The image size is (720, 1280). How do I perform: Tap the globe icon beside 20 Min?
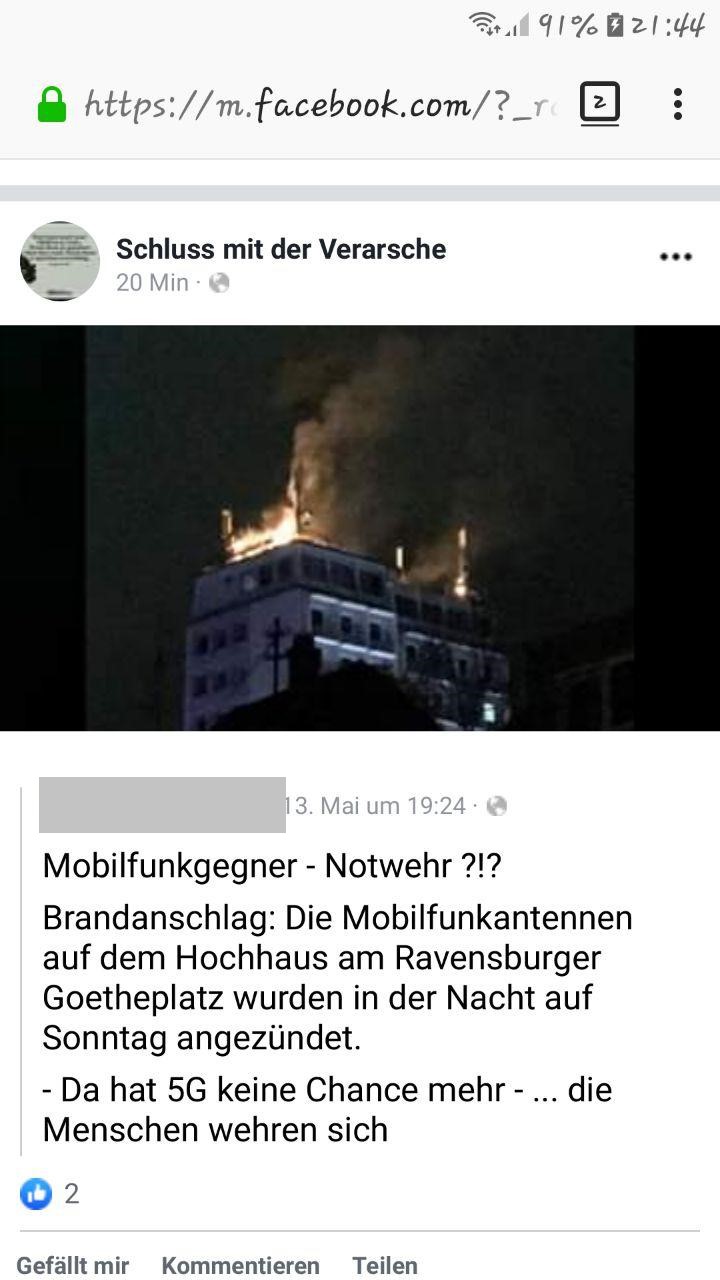pyautogui.click(x=219, y=283)
